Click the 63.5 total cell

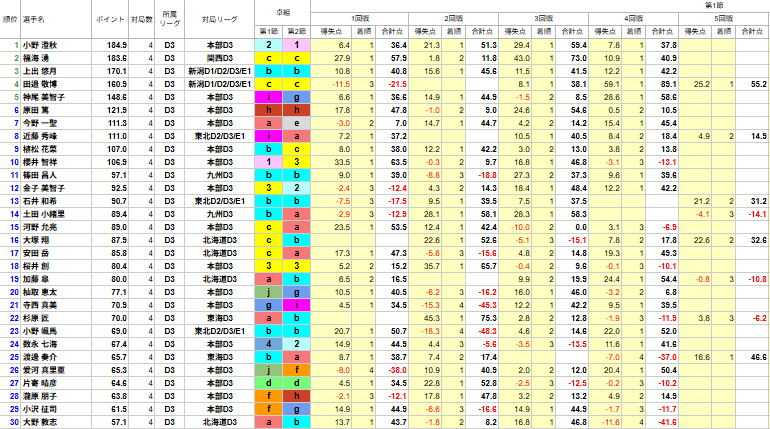coord(392,162)
